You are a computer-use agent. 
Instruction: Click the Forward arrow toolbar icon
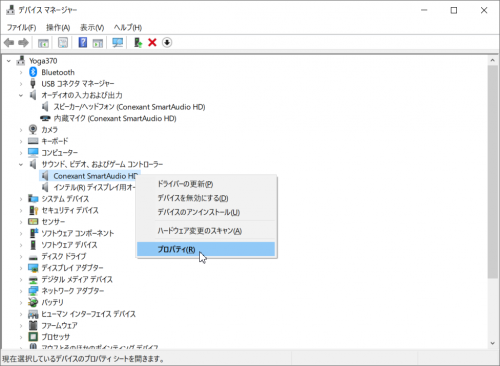[23, 43]
